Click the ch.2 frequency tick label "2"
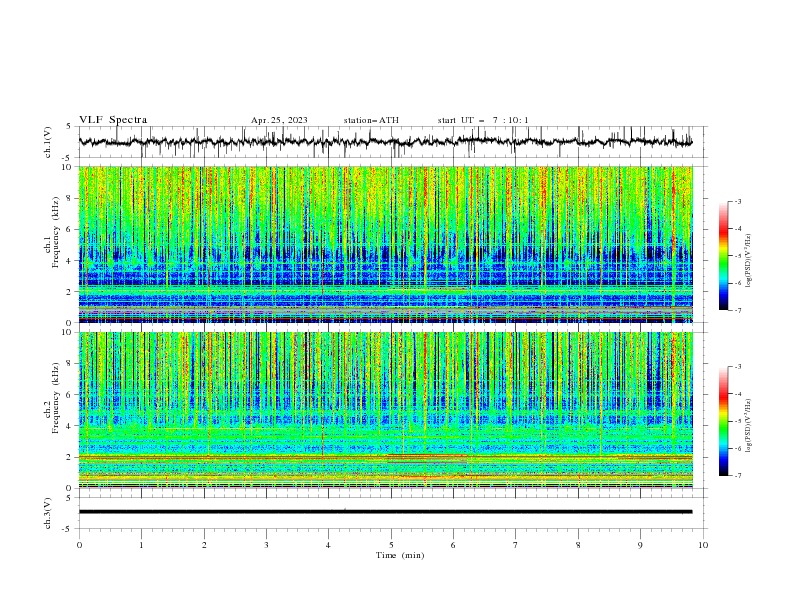Image resolution: width=792 pixels, height=612 pixels. tap(70, 457)
